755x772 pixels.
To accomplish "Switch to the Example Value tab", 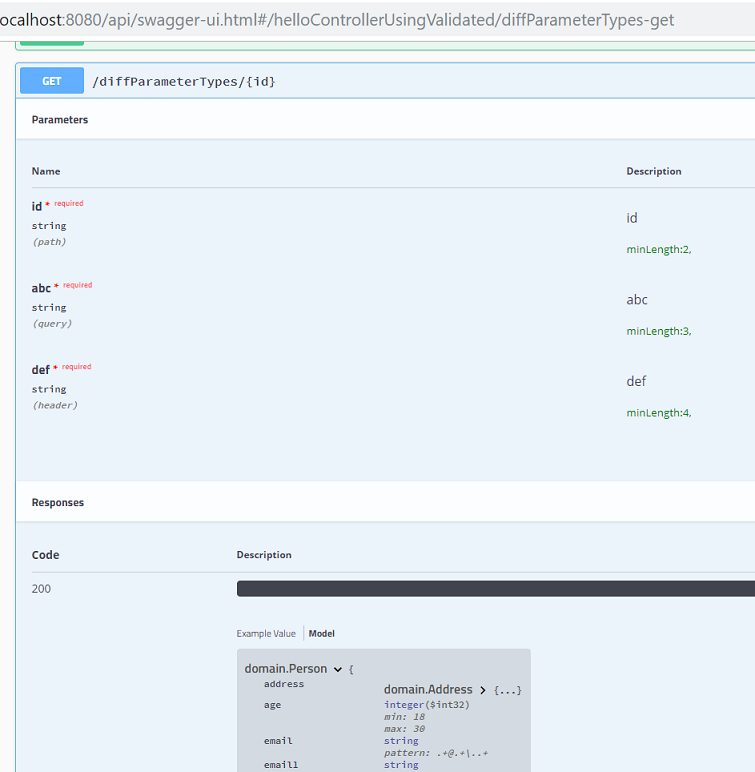I will pyautogui.click(x=266, y=634).
